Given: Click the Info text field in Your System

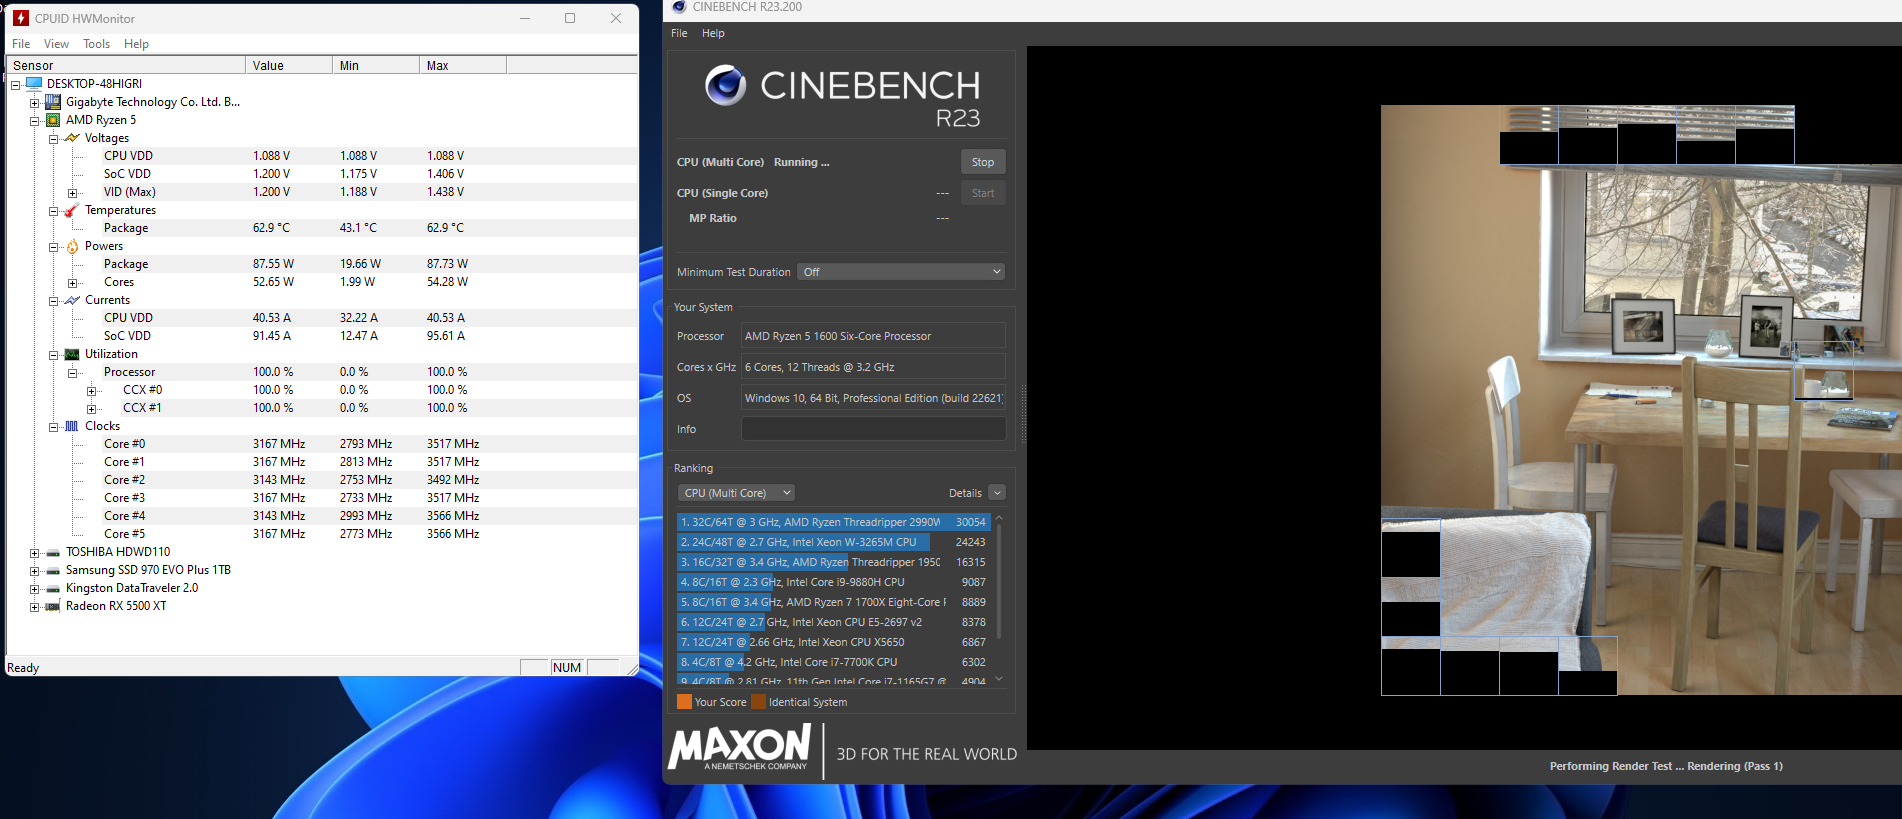Looking at the screenshot, I should pyautogui.click(x=873, y=429).
